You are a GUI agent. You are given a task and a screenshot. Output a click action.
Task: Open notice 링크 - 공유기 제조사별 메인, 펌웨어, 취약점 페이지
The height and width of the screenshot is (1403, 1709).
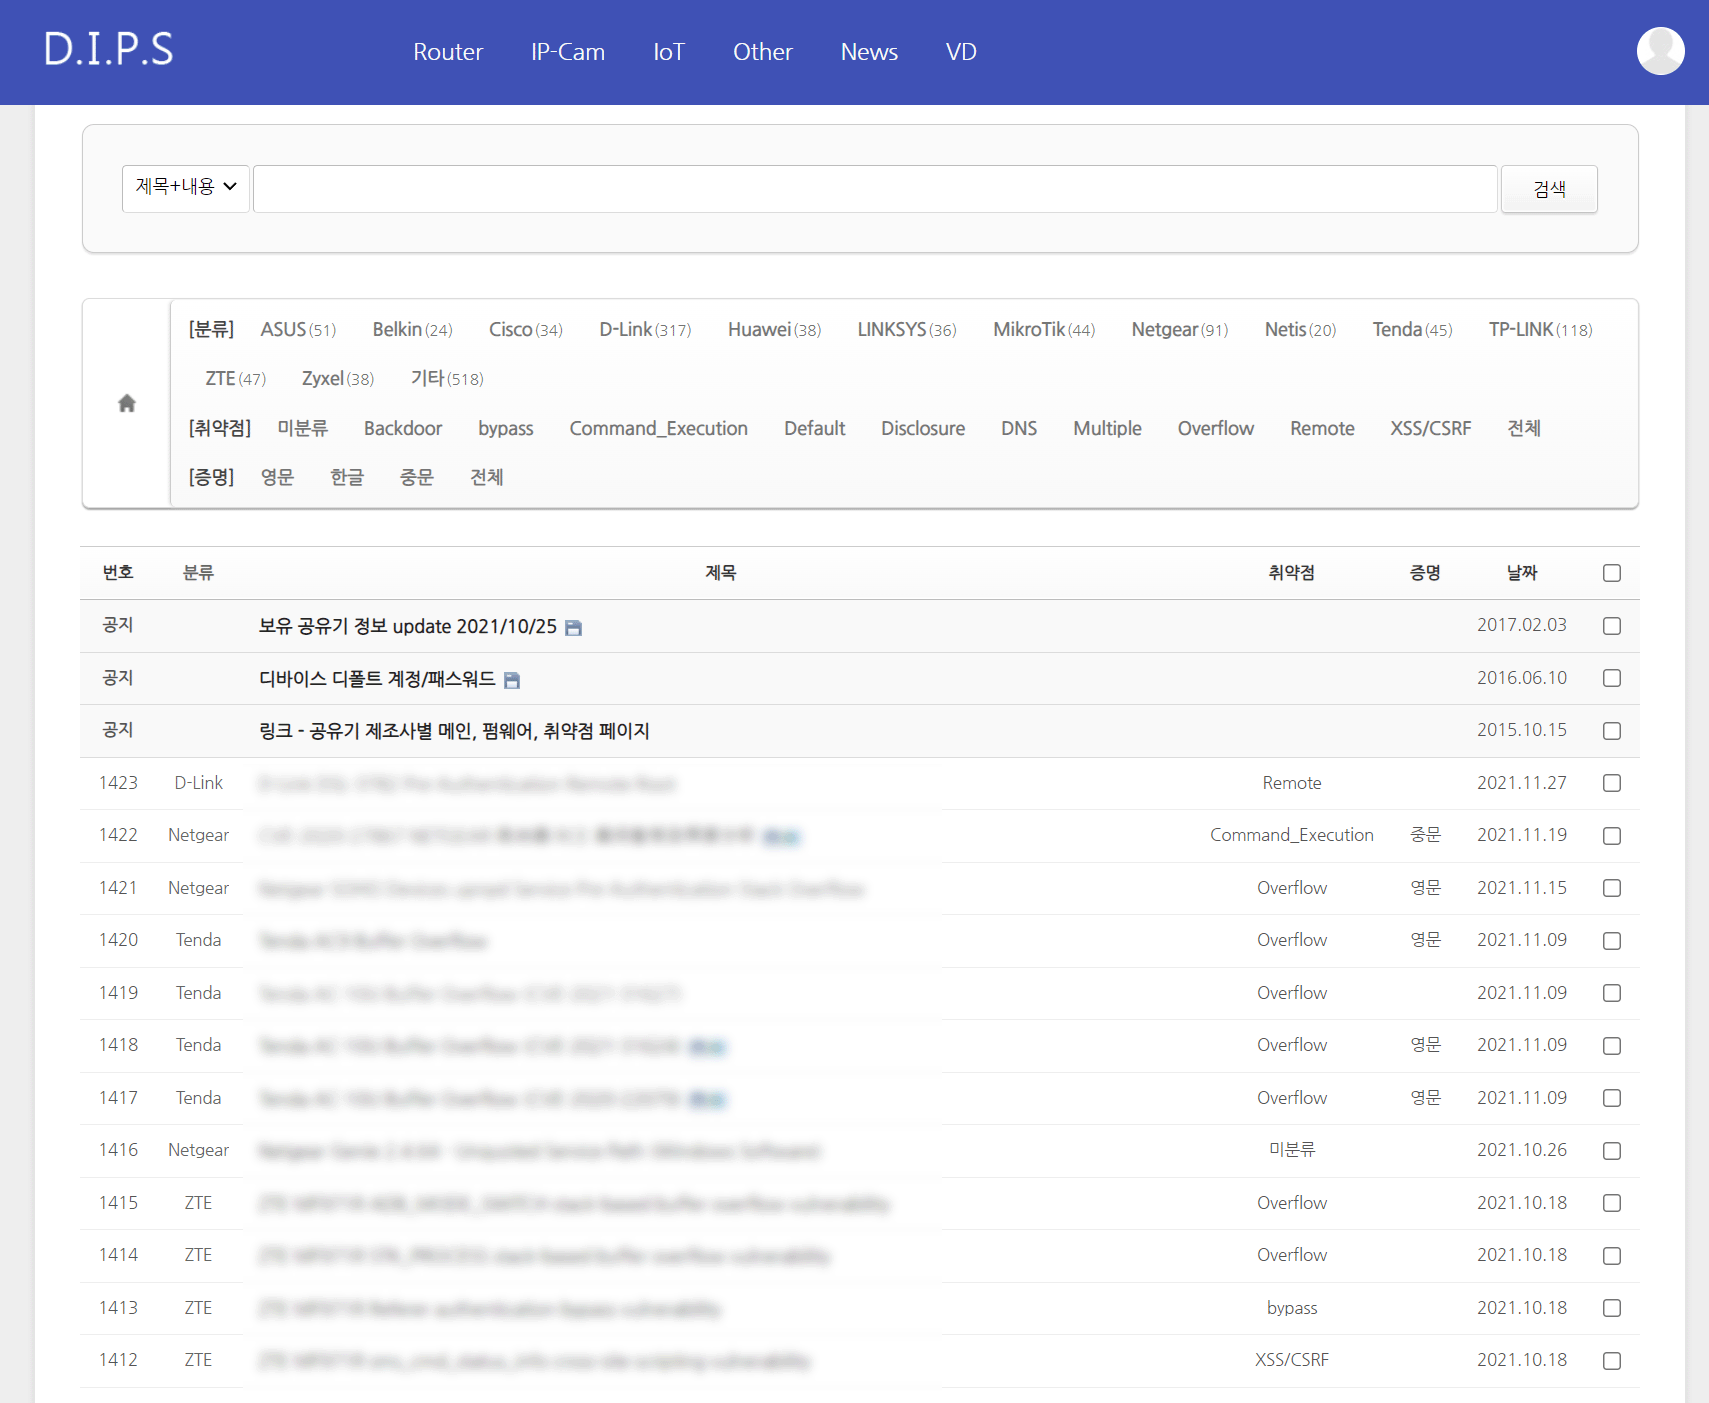[454, 731]
